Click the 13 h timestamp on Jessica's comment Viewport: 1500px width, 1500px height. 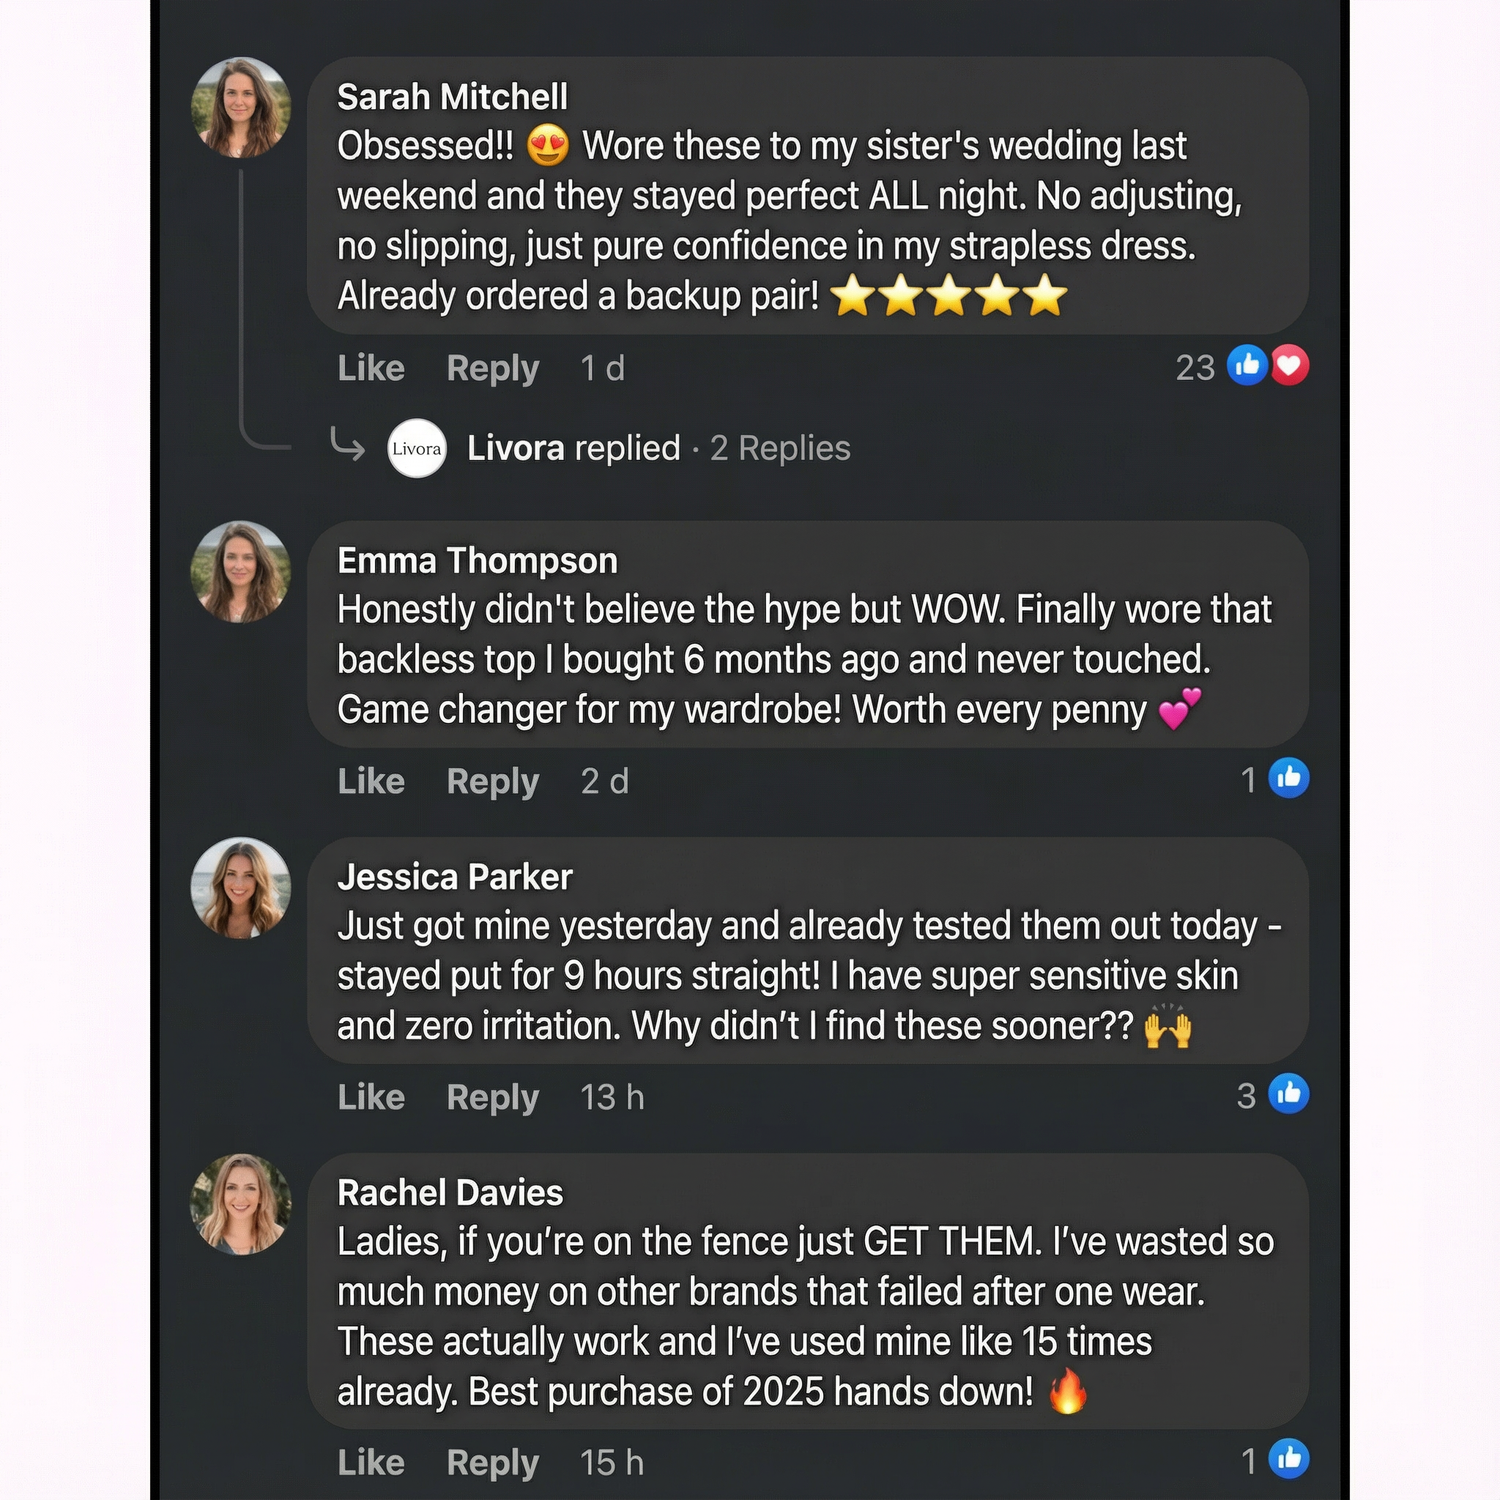[612, 1097]
